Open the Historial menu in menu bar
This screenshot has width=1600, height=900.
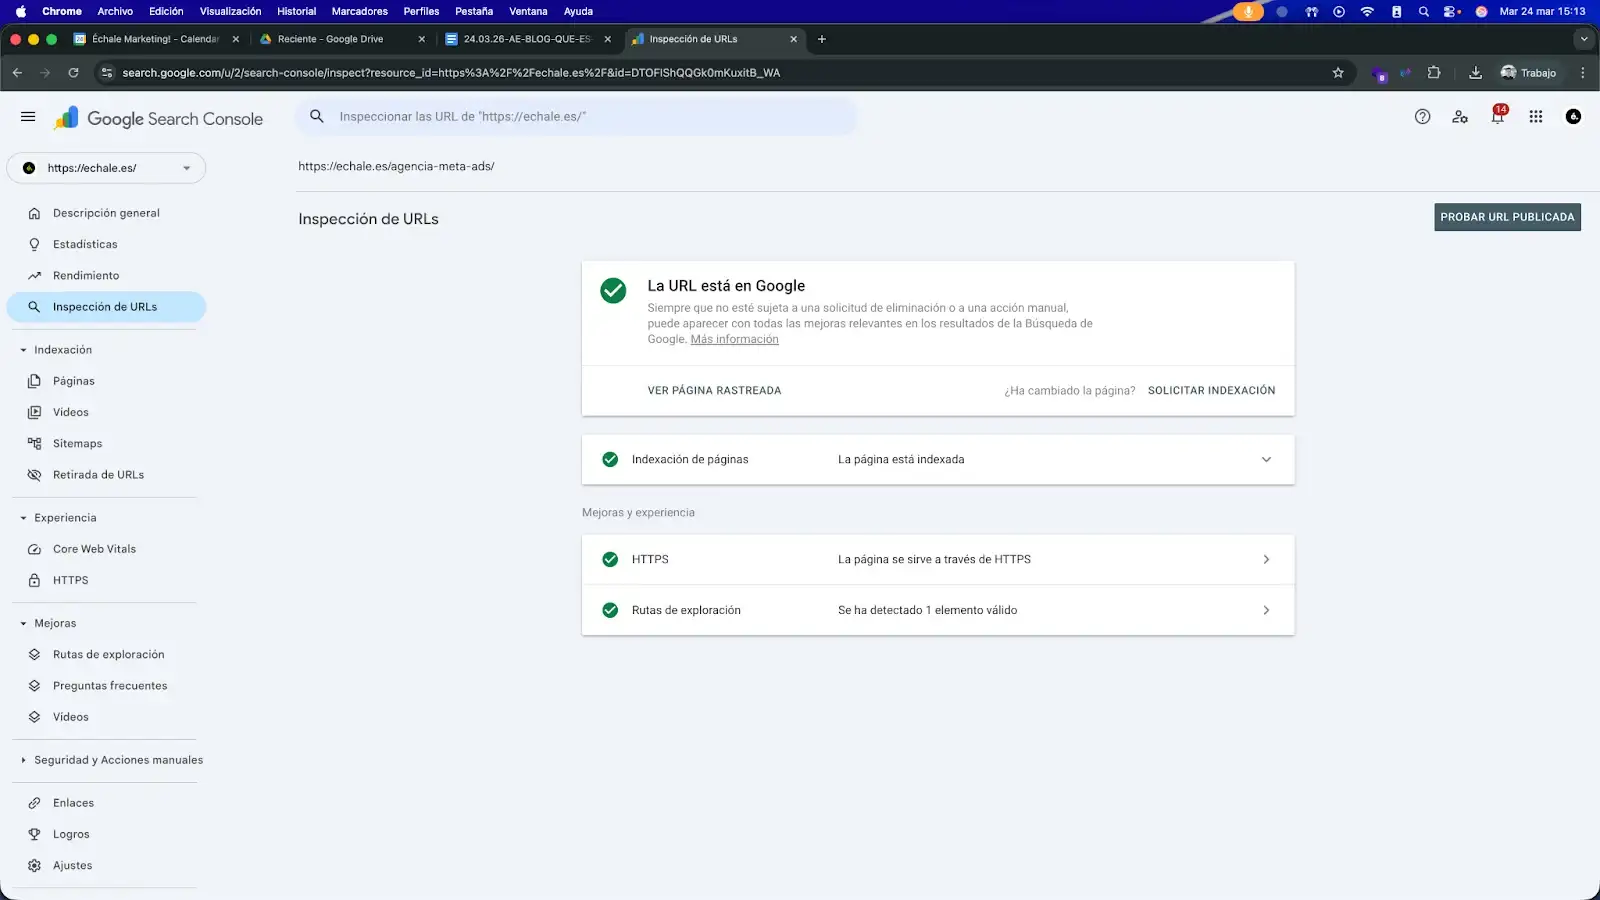pyautogui.click(x=296, y=11)
